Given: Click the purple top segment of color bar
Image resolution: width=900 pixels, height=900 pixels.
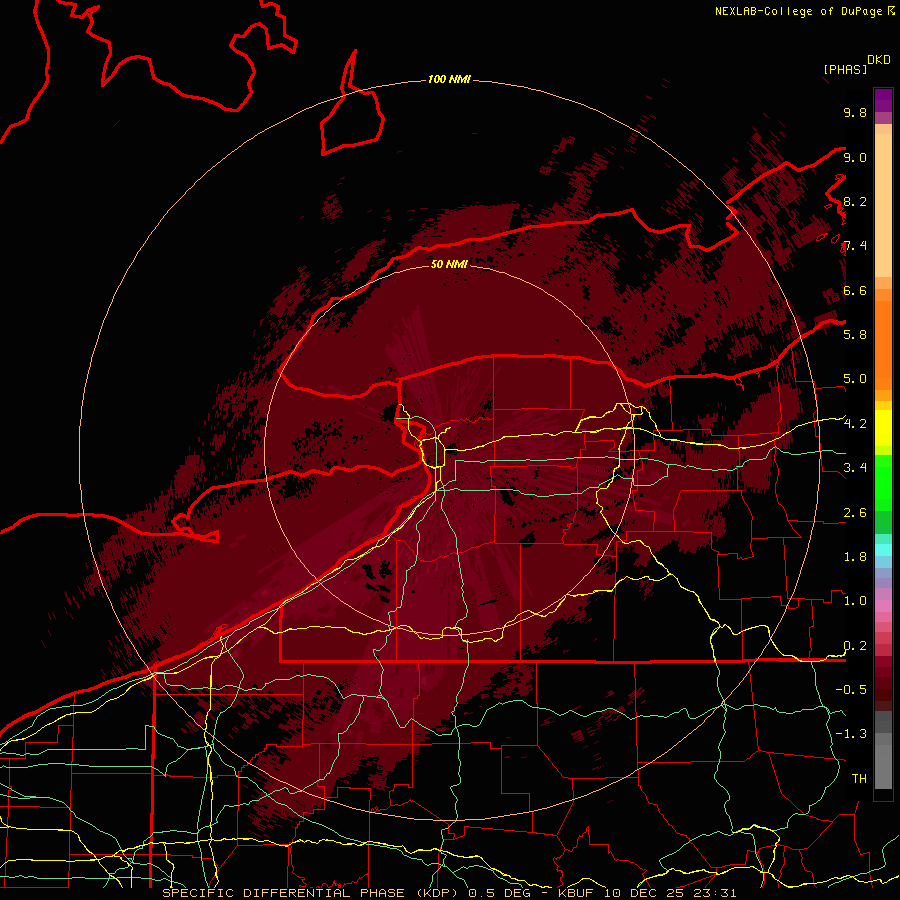Looking at the screenshot, I should pyautogui.click(x=883, y=100).
